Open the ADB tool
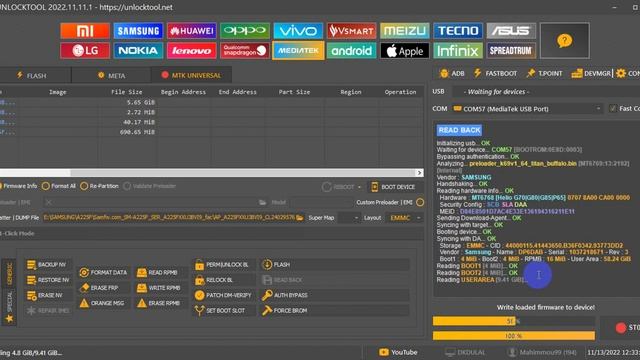The width and height of the screenshot is (640, 360). tap(452, 73)
